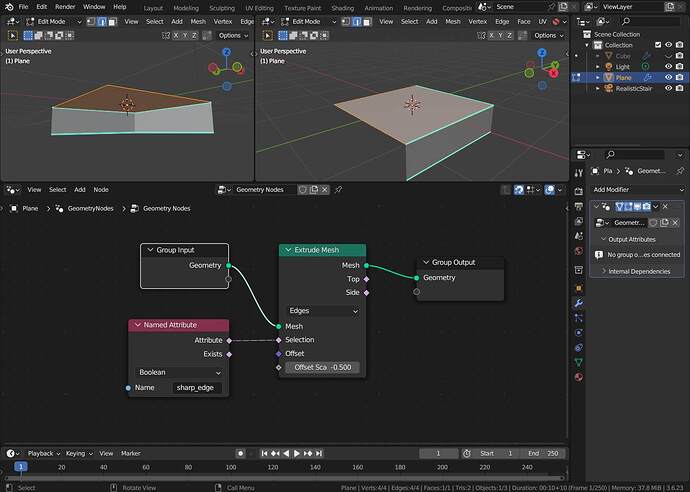The height and width of the screenshot is (492, 690).
Task: Unlink node group in node editor header
Action: click(x=324, y=190)
